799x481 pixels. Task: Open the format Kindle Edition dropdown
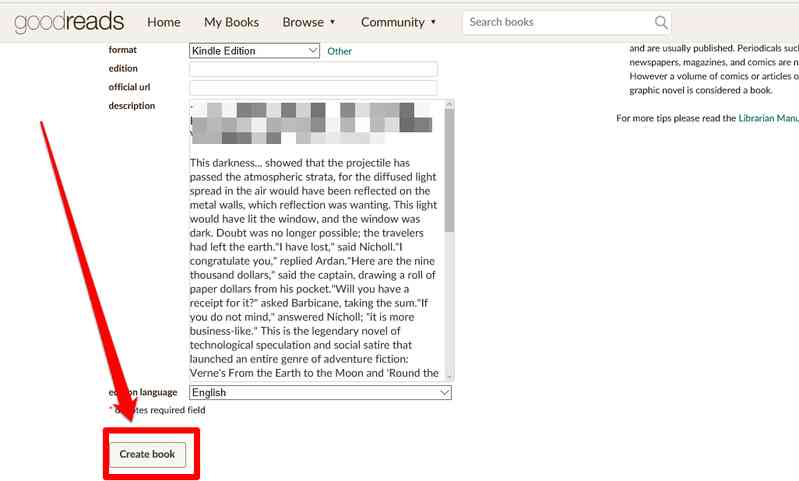pyautogui.click(x=254, y=50)
